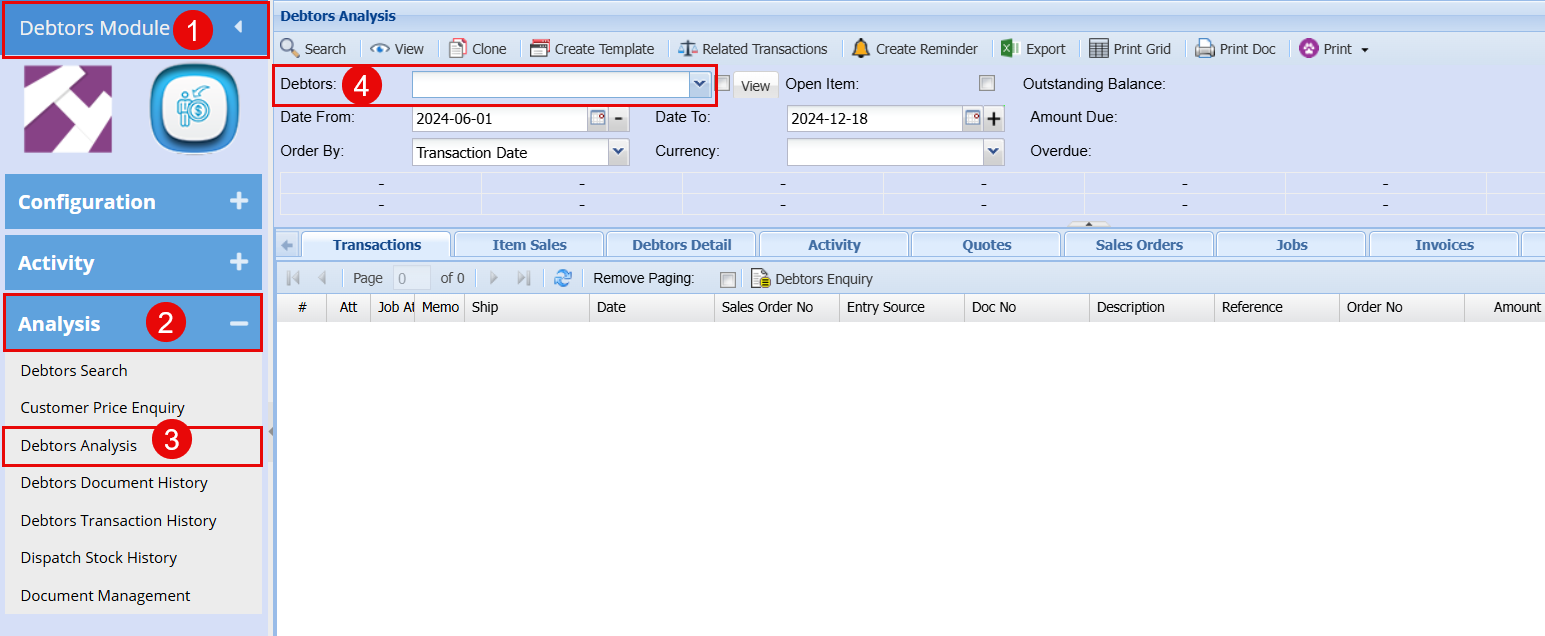Screen dimensions: 1545x636
Task: Click the Date From input field
Action: [x=499, y=118]
